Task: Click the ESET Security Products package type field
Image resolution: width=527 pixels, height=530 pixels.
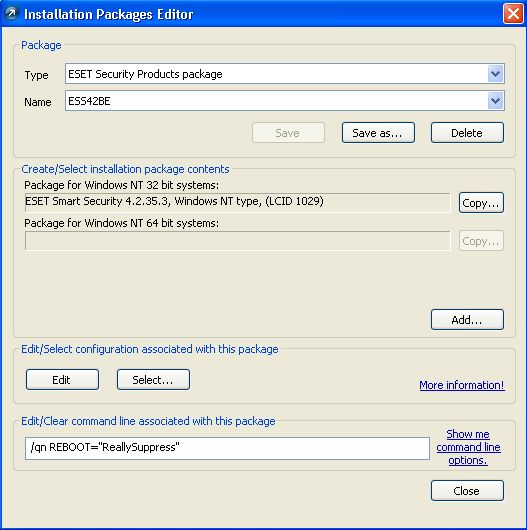Action: (285, 74)
